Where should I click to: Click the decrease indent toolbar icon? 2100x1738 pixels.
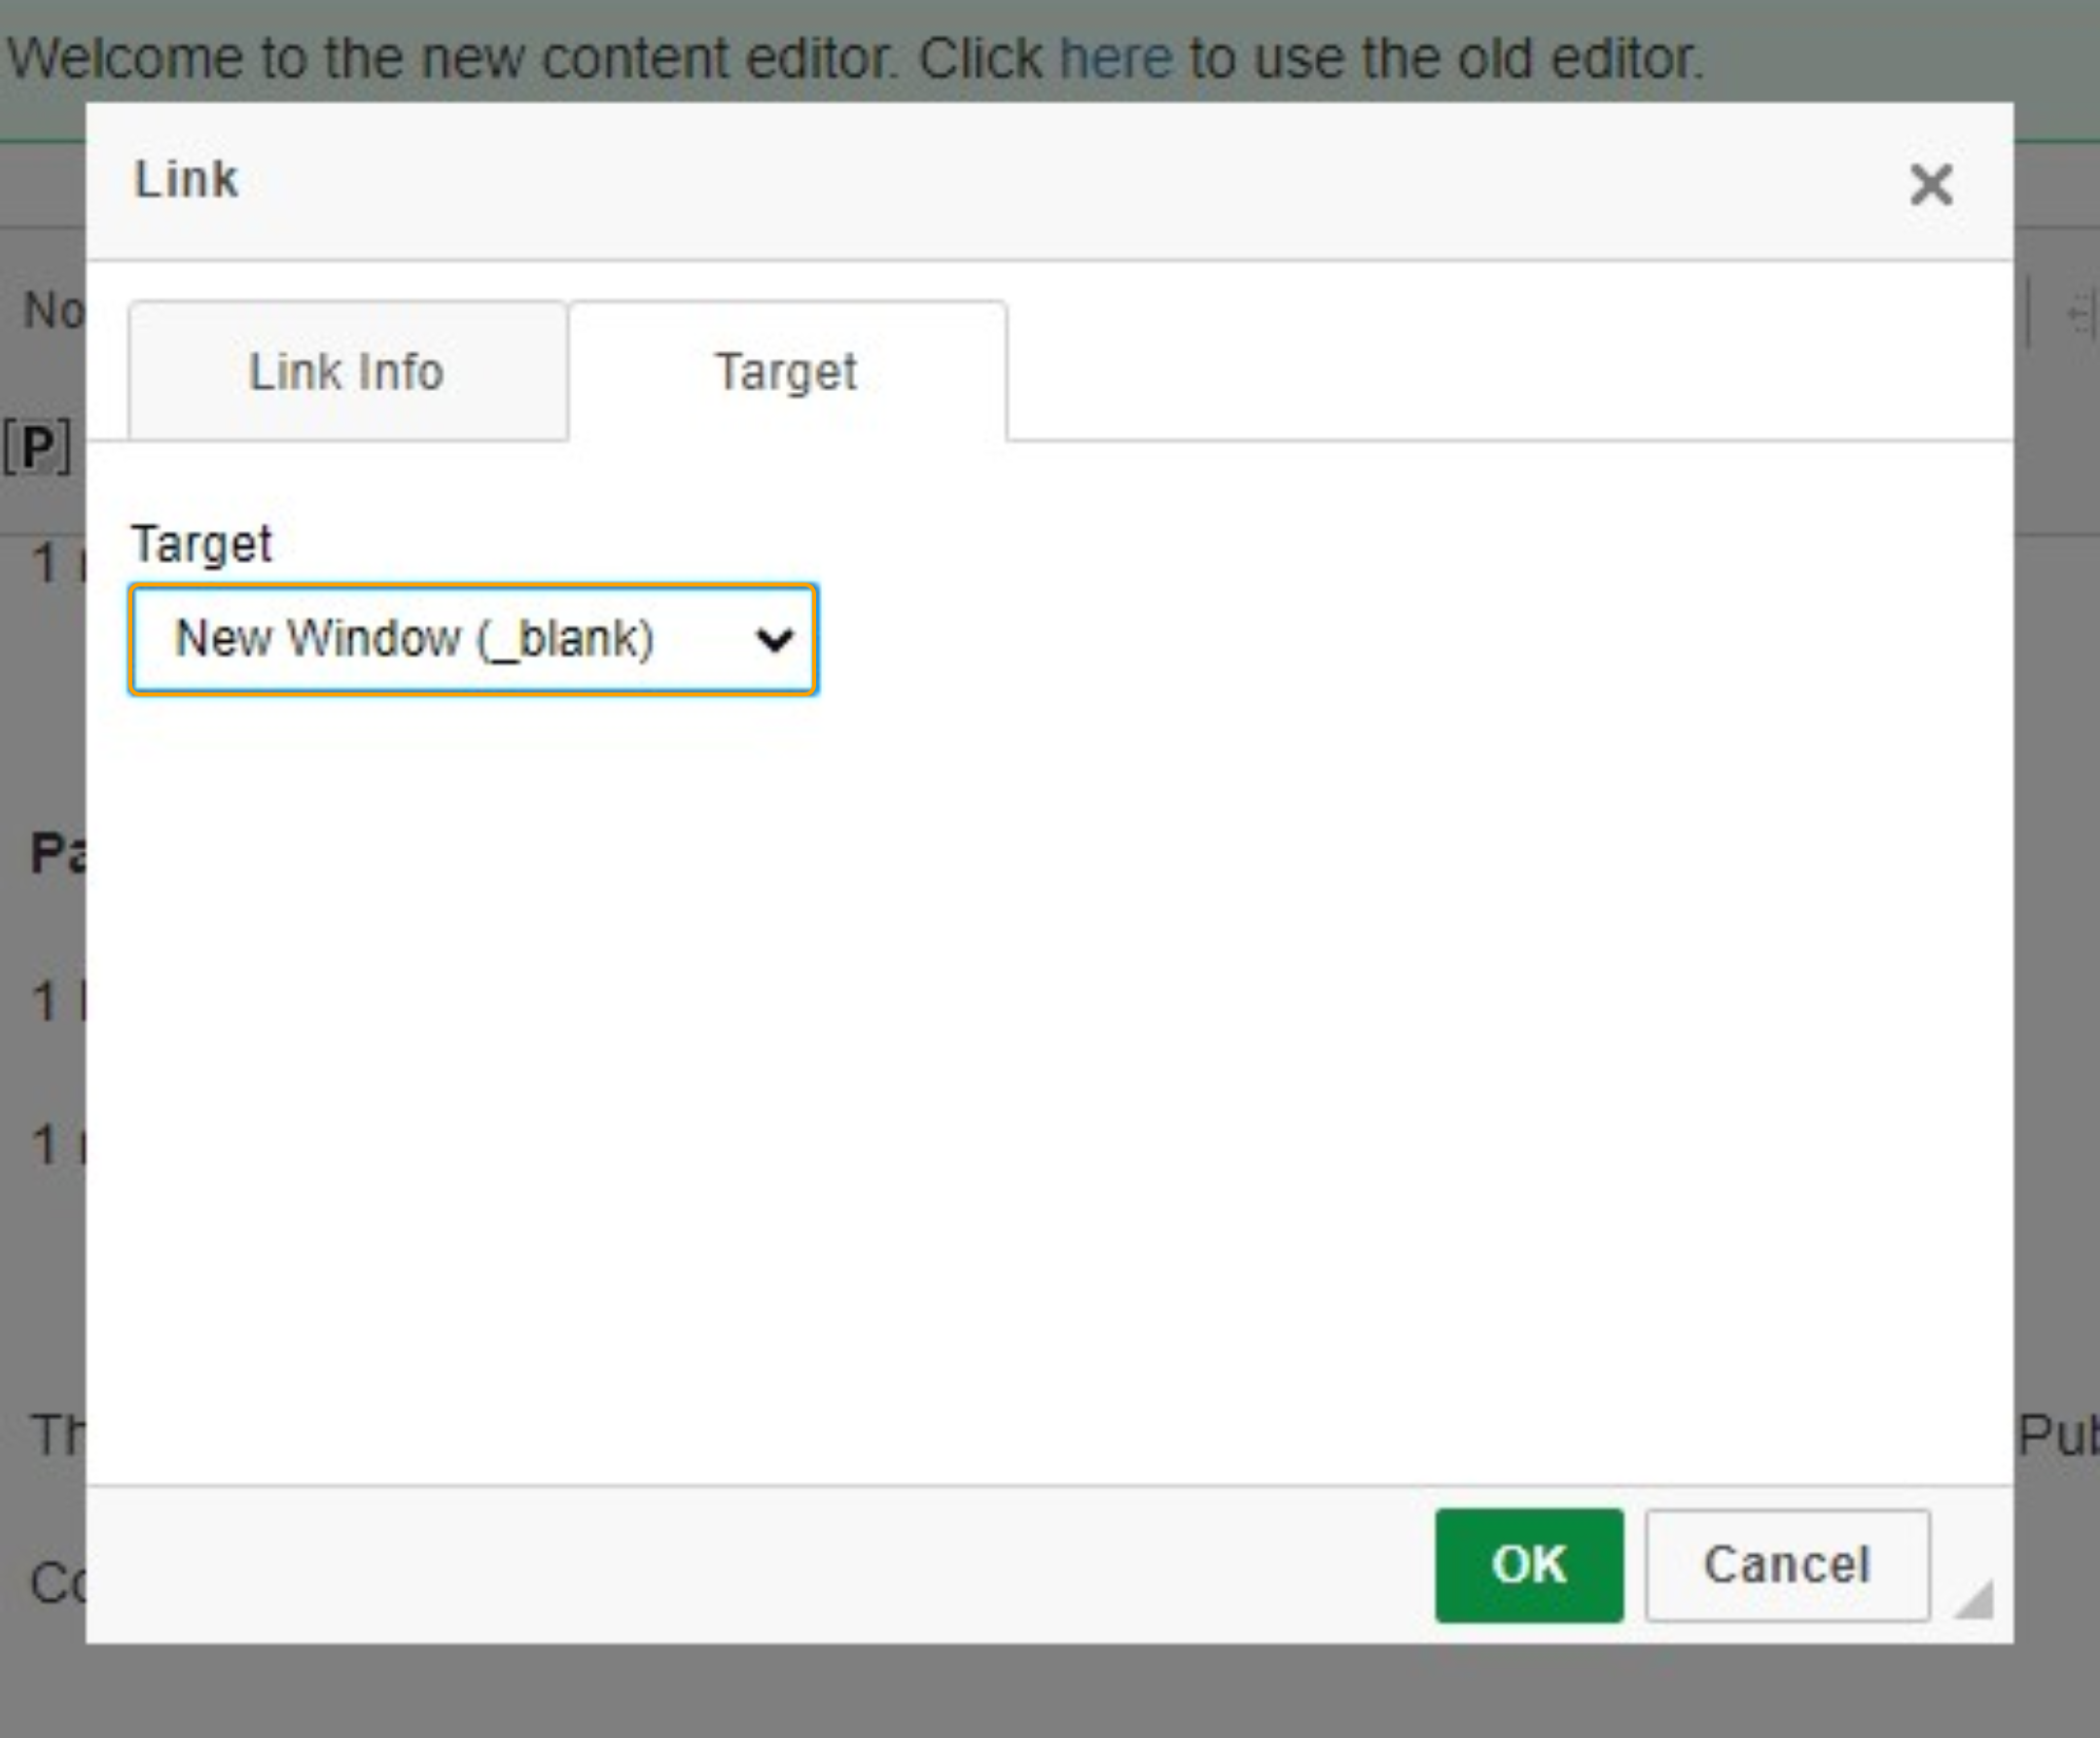2080,315
